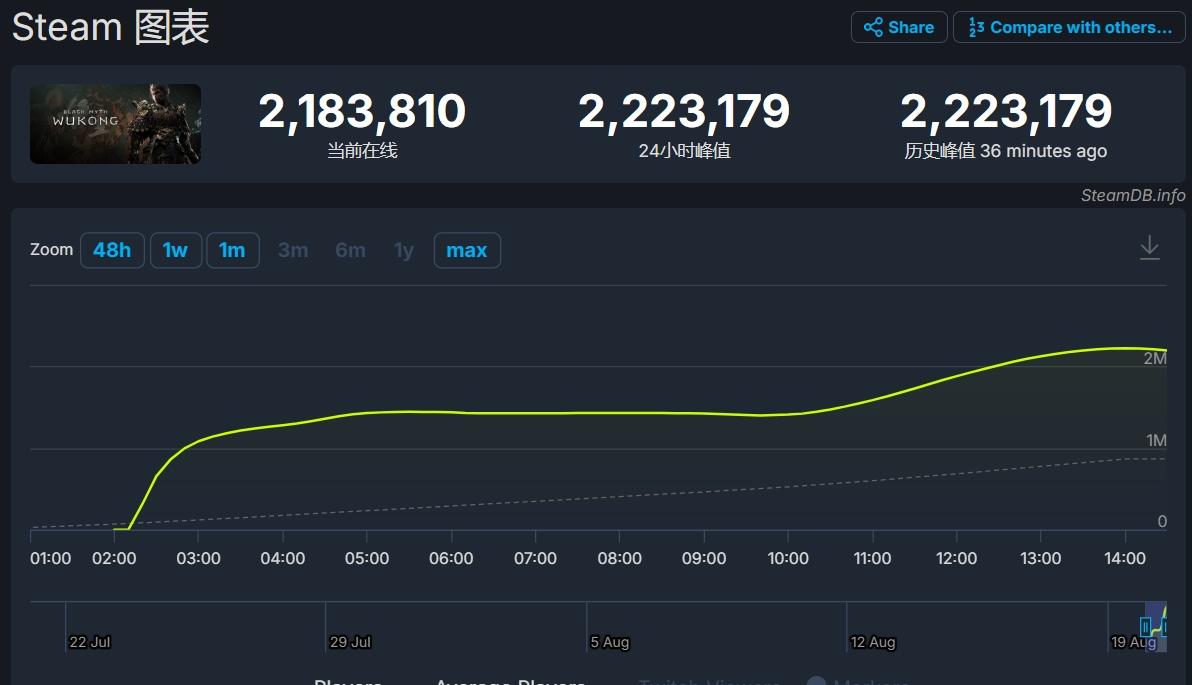
Task: Click the disabled 1y zoom option
Action: [404, 250]
